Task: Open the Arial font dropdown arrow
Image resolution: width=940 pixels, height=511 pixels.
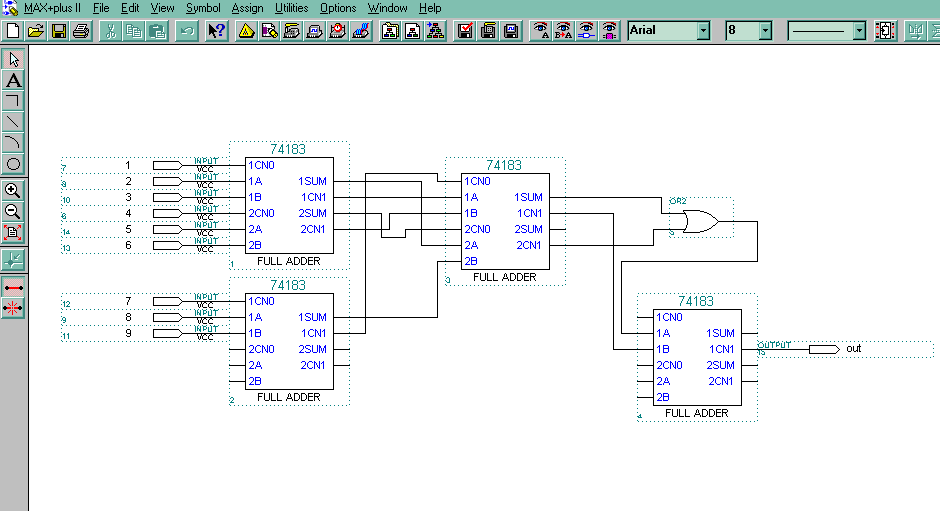Action: [703, 31]
